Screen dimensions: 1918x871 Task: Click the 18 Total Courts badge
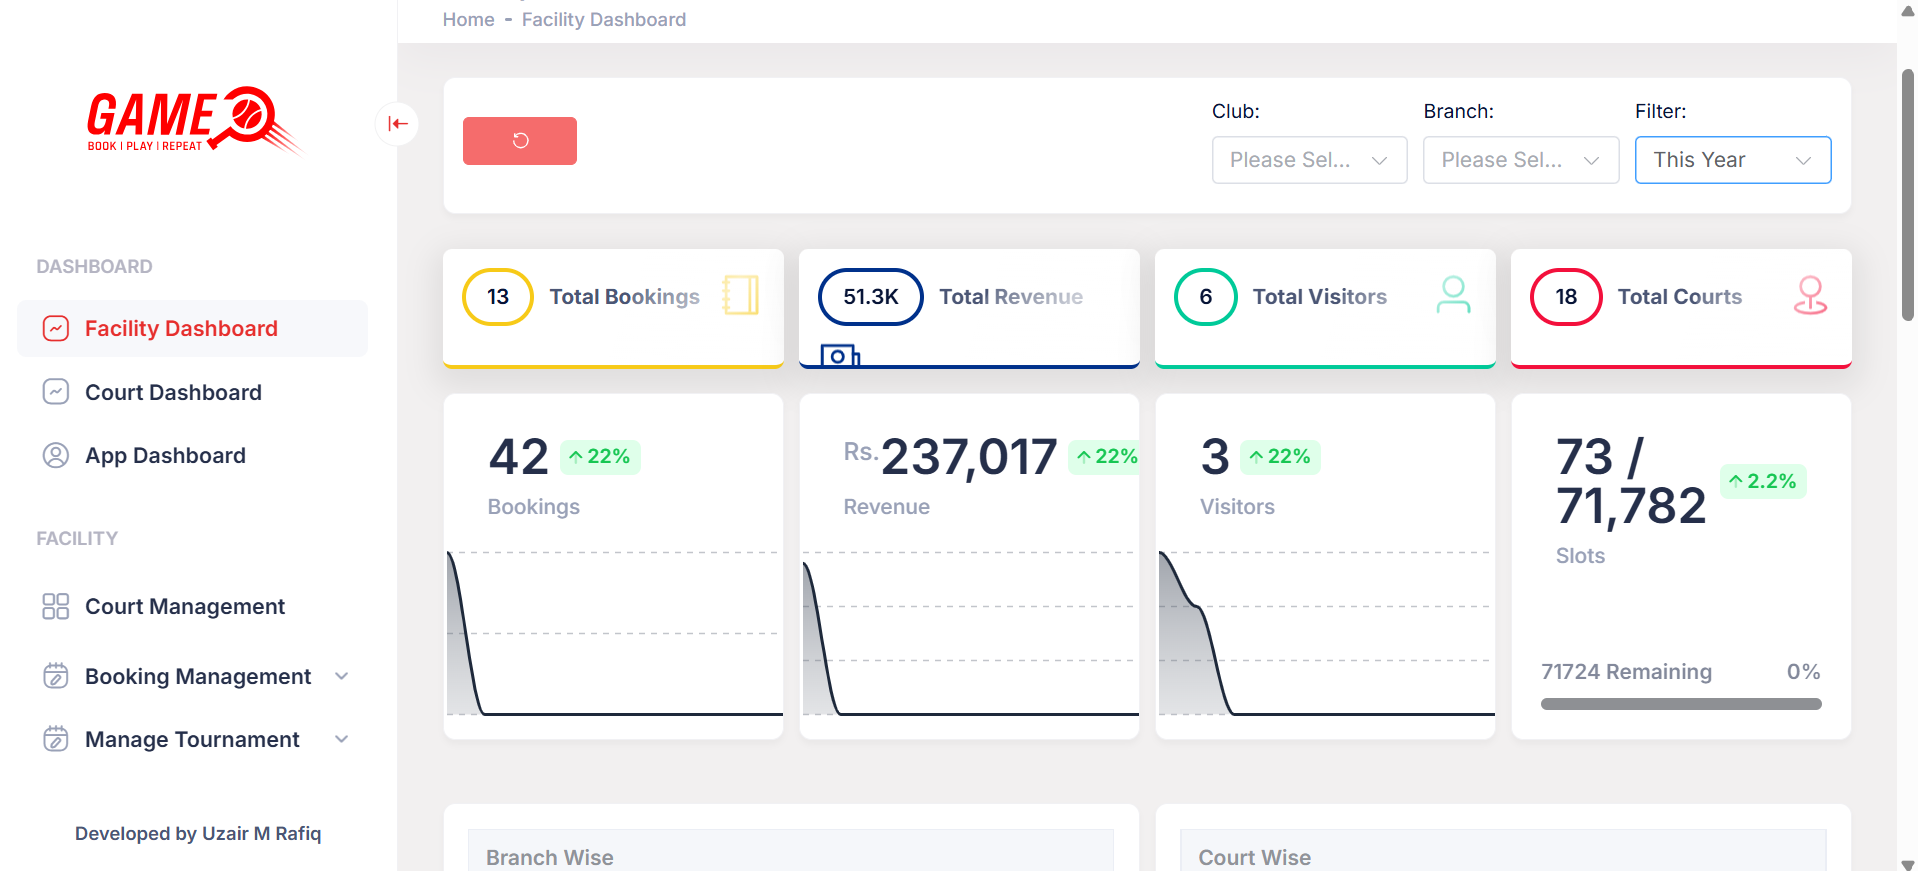(1566, 297)
